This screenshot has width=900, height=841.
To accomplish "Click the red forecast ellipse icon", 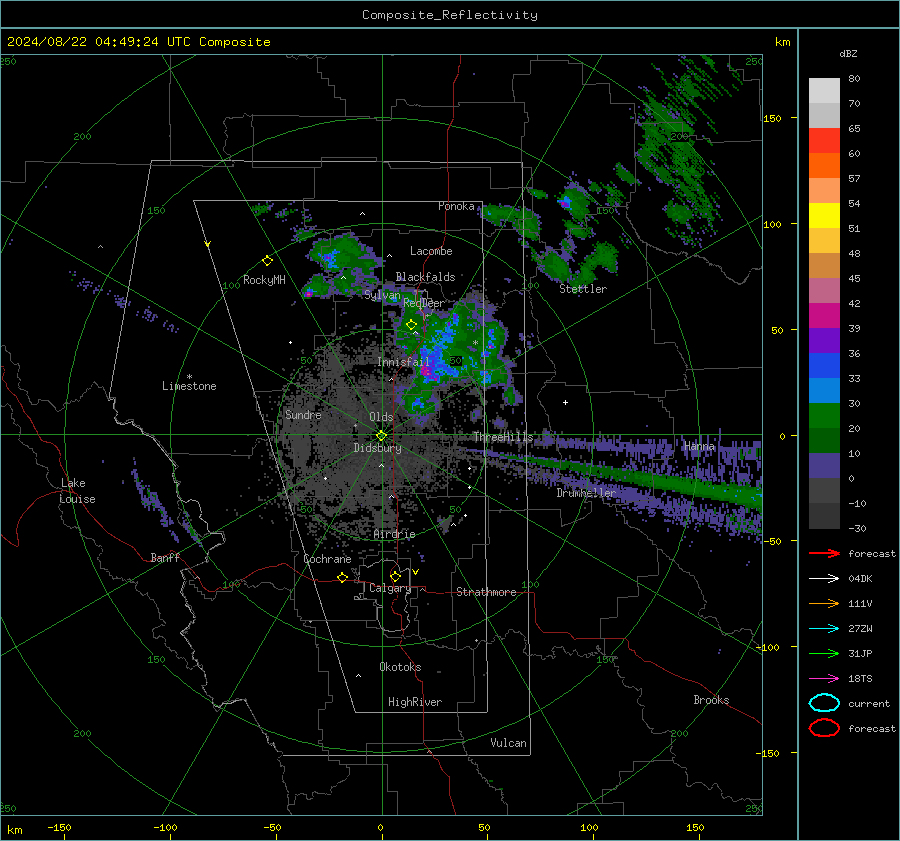I will (824, 728).
